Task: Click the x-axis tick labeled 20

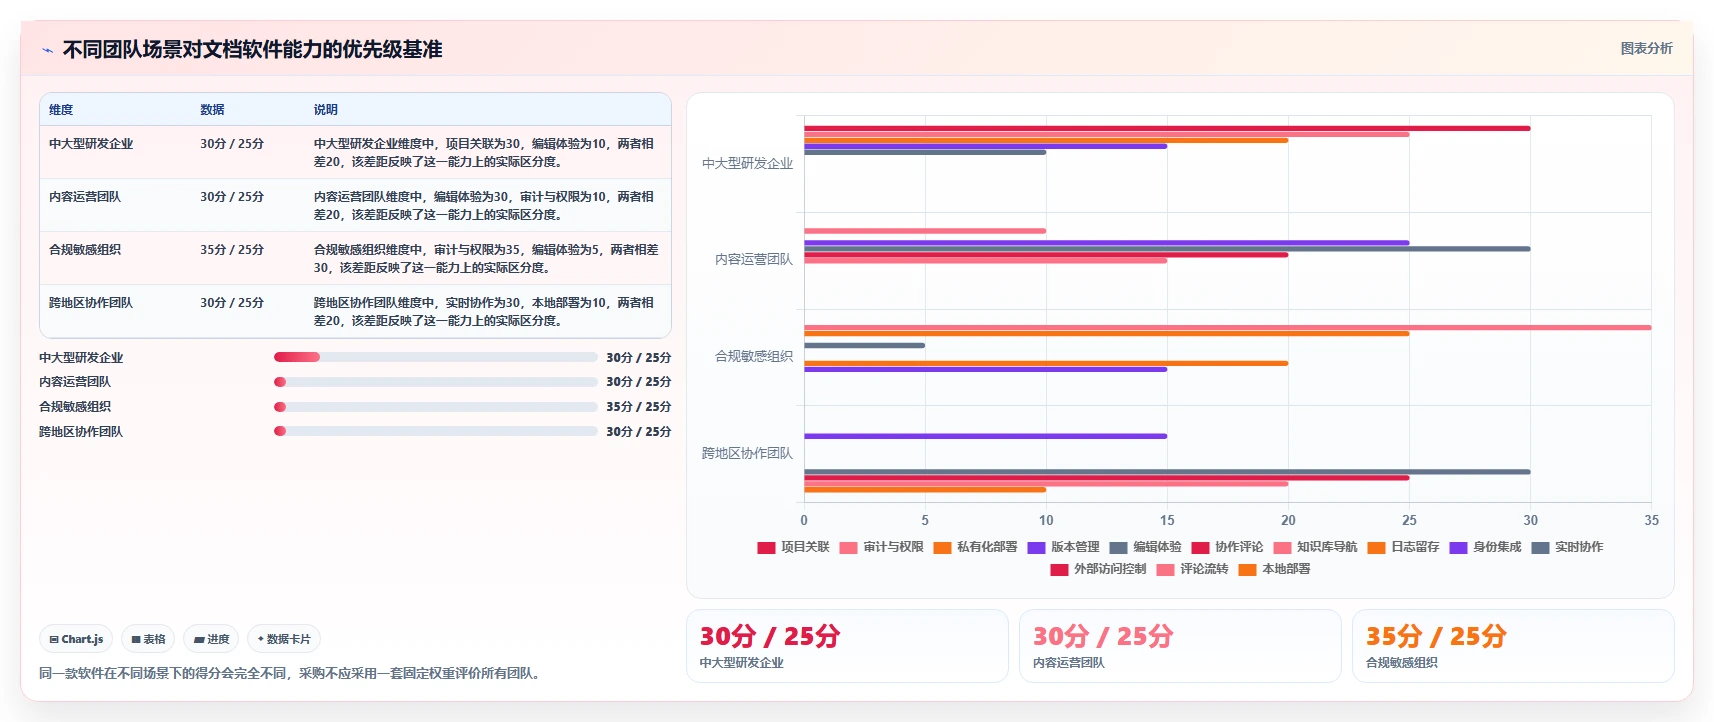Action: click(1288, 520)
